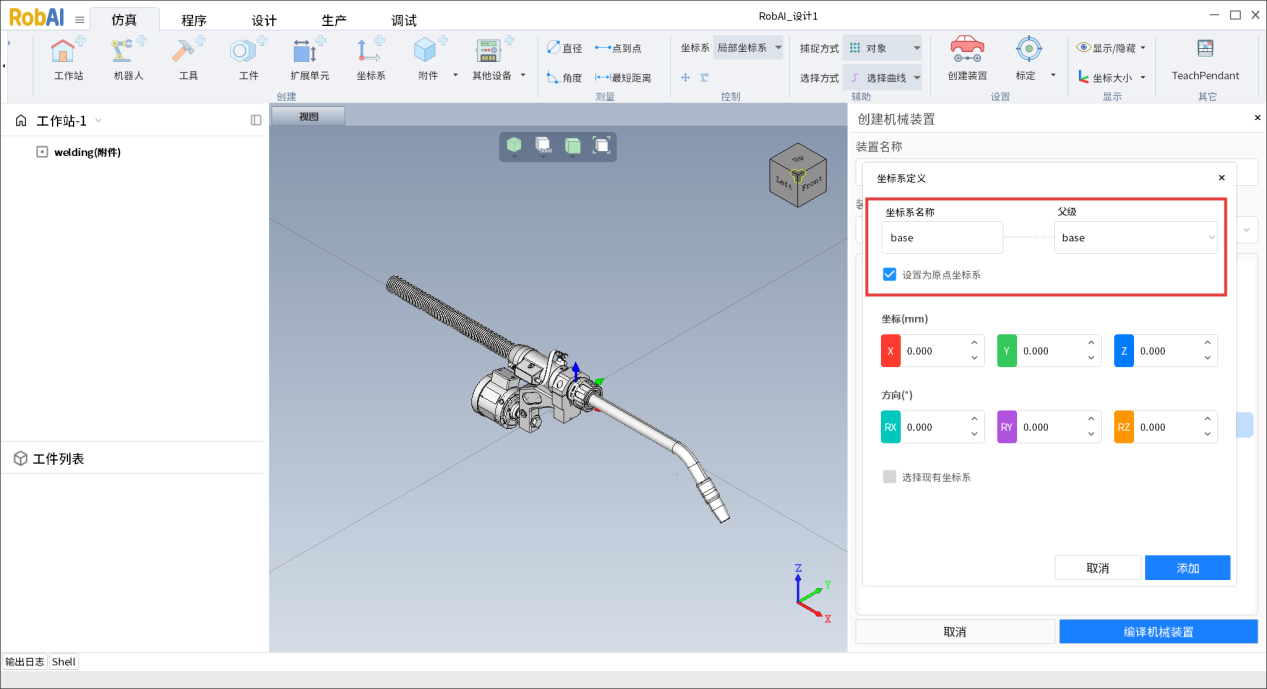This screenshot has height=689, width=1267.
Task: Open 捕捉方式 对象 dropdown
Action: (x=882, y=48)
